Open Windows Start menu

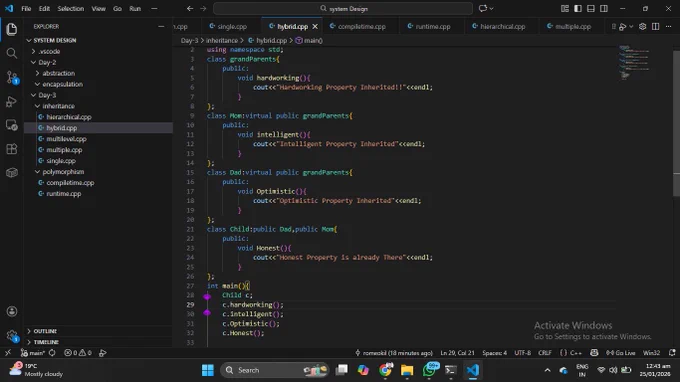(x=208, y=370)
